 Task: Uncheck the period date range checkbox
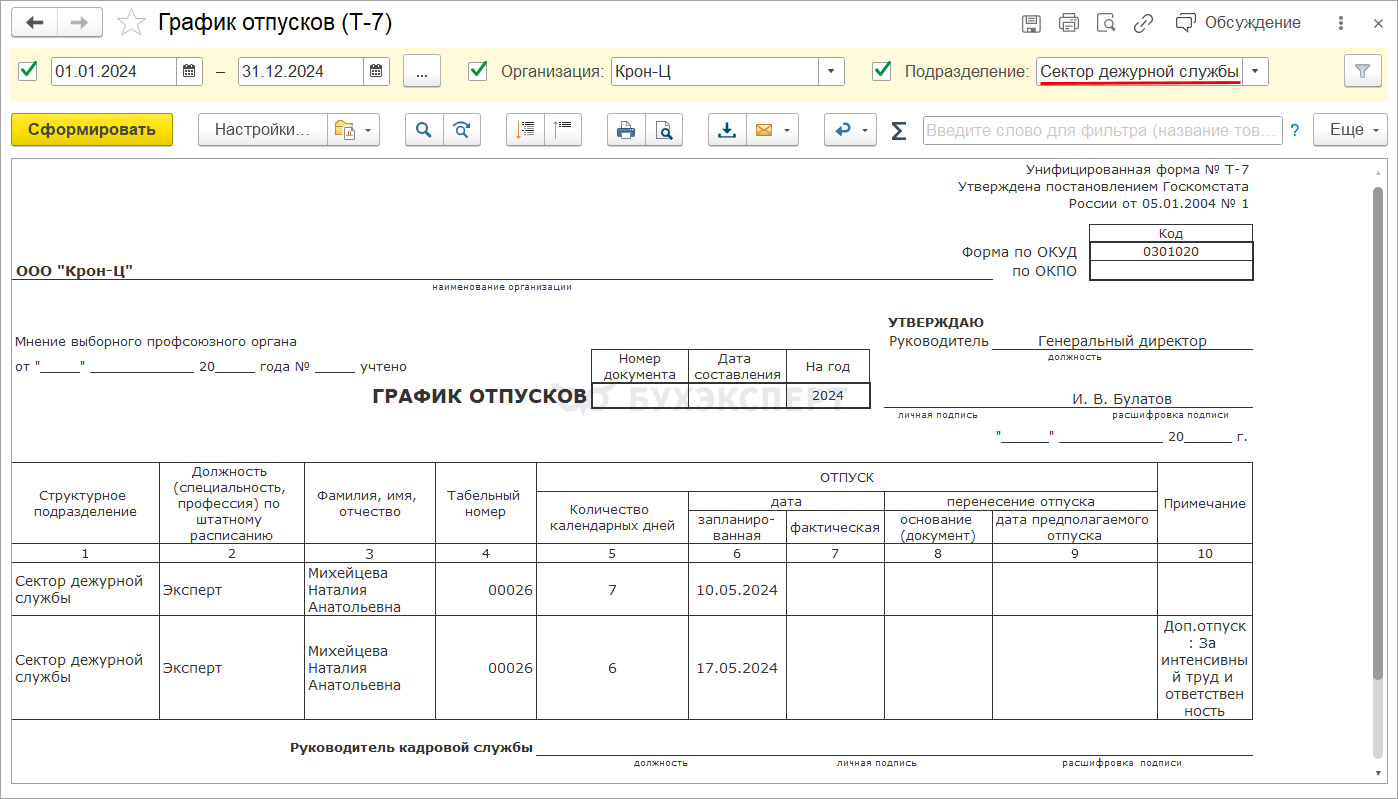28,71
